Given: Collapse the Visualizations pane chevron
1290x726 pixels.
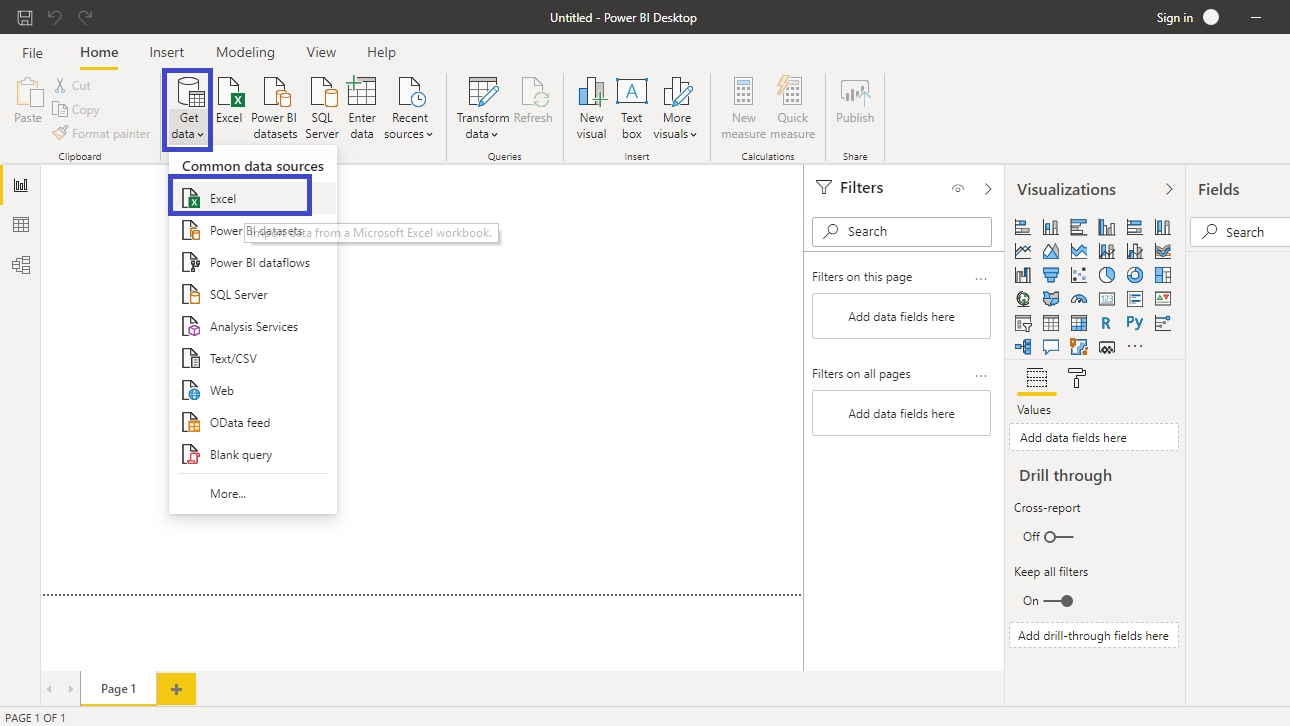Looking at the screenshot, I should pos(1169,189).
